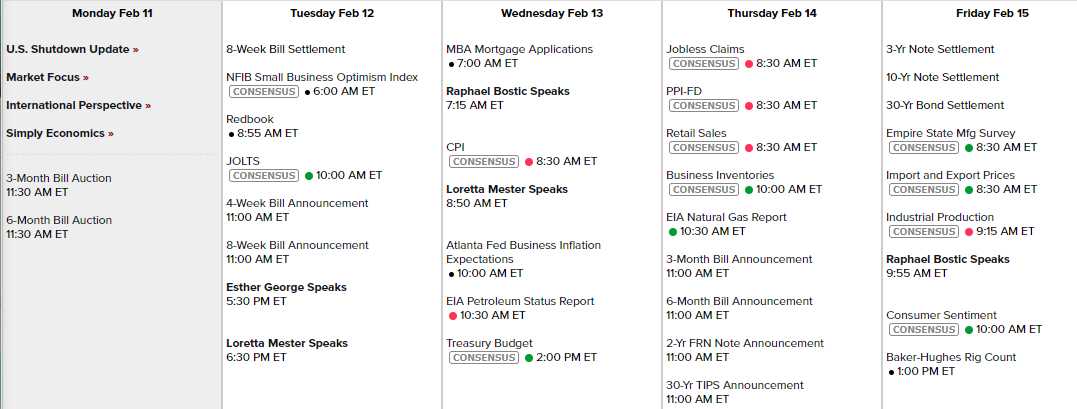Open the International Perspective link
Image resolution: width=1077 pixels, height=409 pixels.
(78, 105)
